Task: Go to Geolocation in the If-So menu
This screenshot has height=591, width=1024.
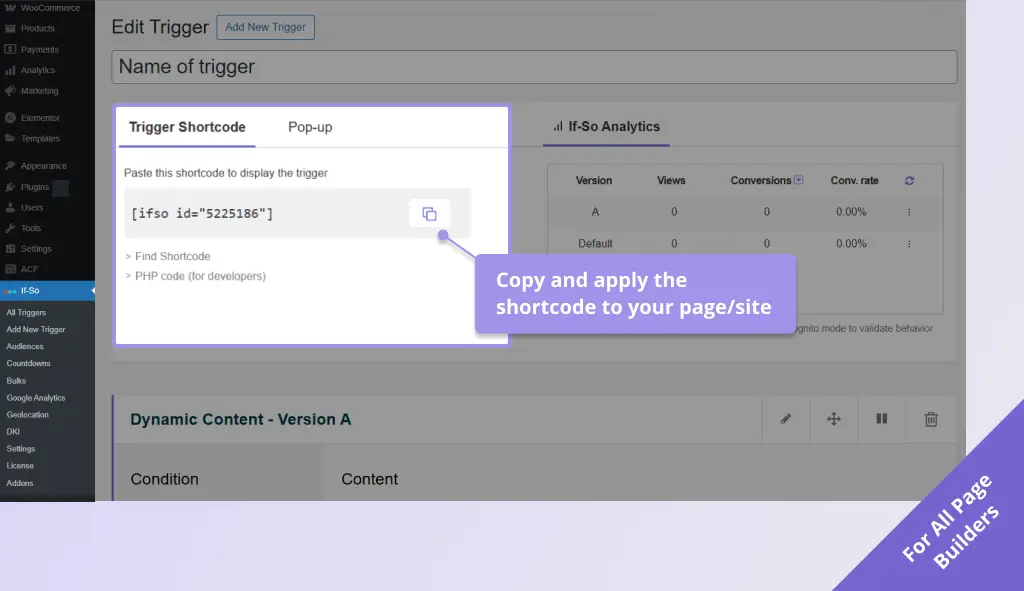Action: 28,414
